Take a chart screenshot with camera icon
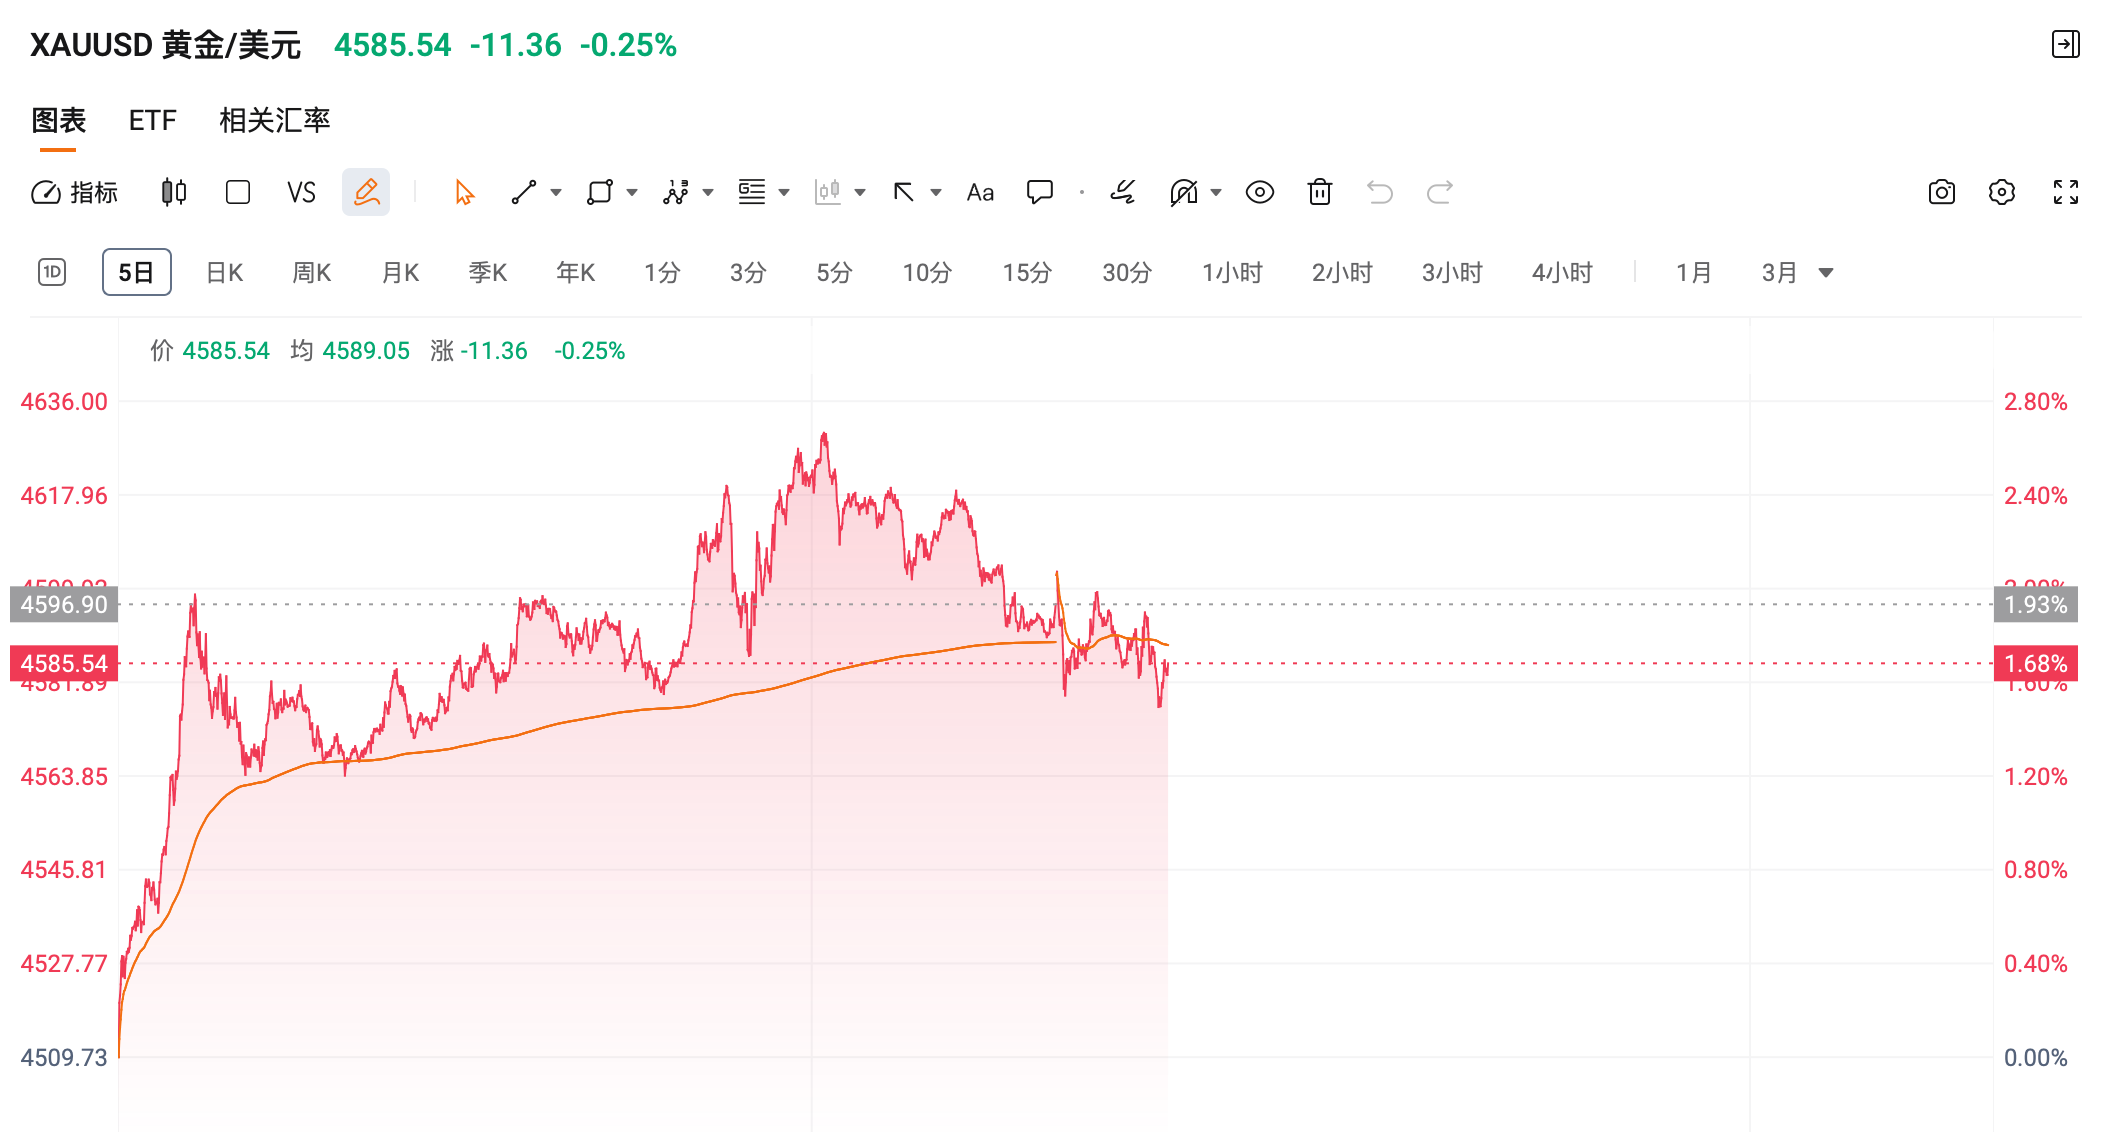This screenshot has height=1132, width=2114. pyautogui.click(x=1941, y=192)
